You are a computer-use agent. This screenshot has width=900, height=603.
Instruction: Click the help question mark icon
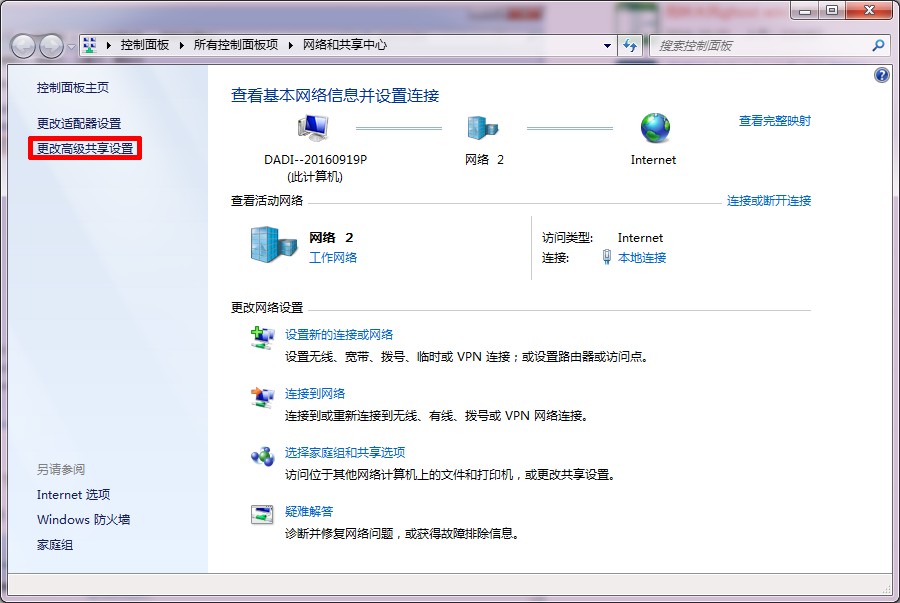coord(880,74)
